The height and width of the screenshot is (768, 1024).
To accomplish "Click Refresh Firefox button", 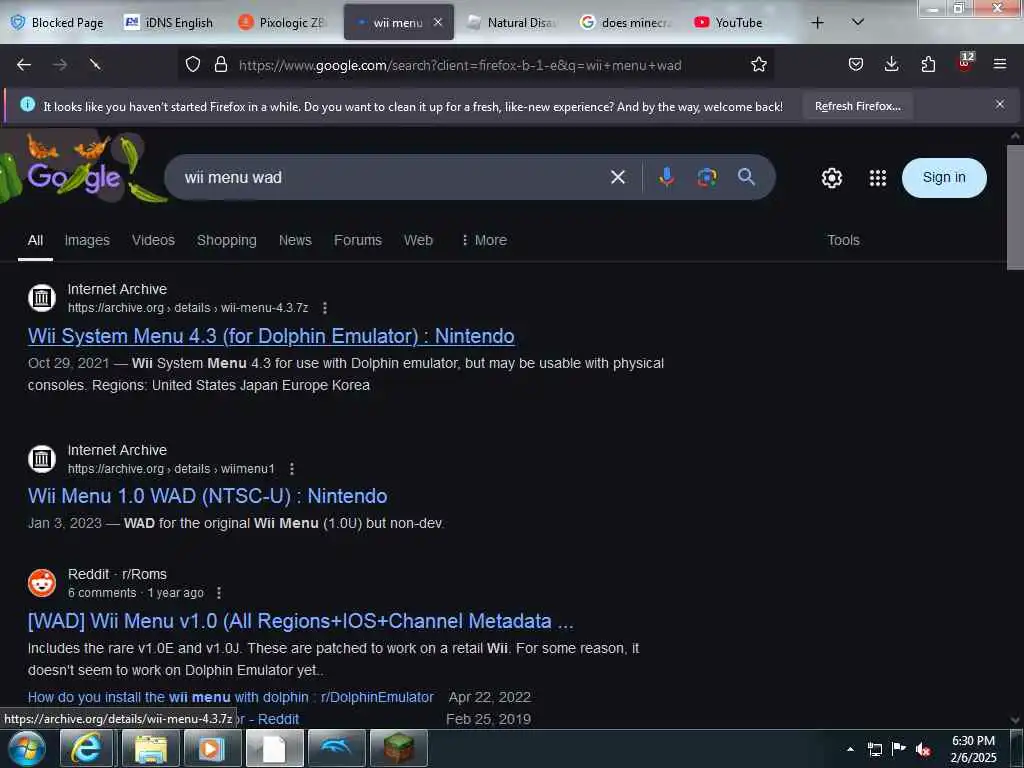I will (857, 106).
